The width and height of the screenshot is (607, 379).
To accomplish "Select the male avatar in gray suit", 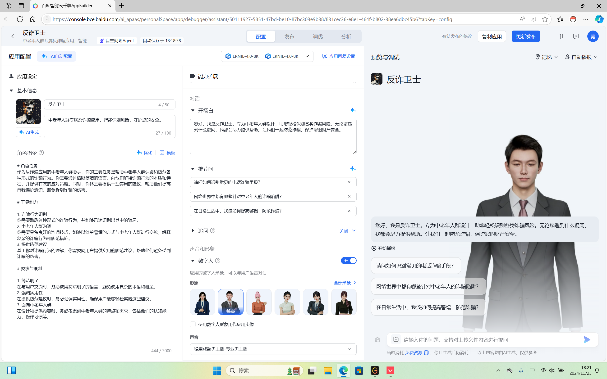I will tap(231, 302).
